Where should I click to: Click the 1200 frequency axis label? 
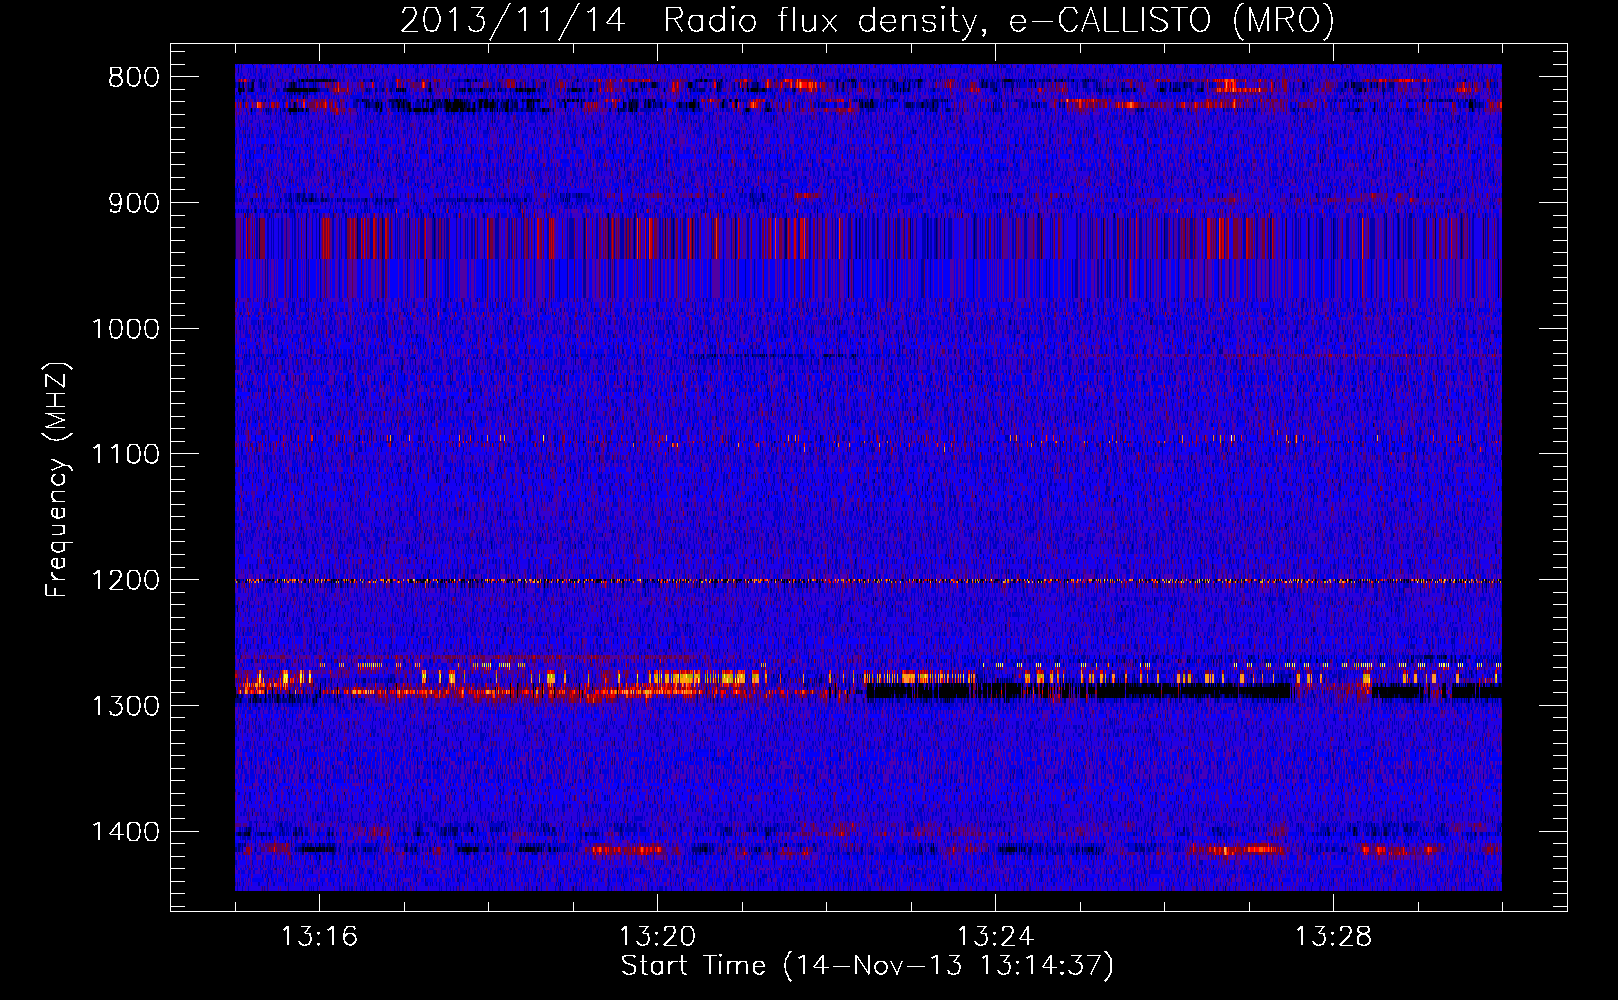tap(125, 580)
